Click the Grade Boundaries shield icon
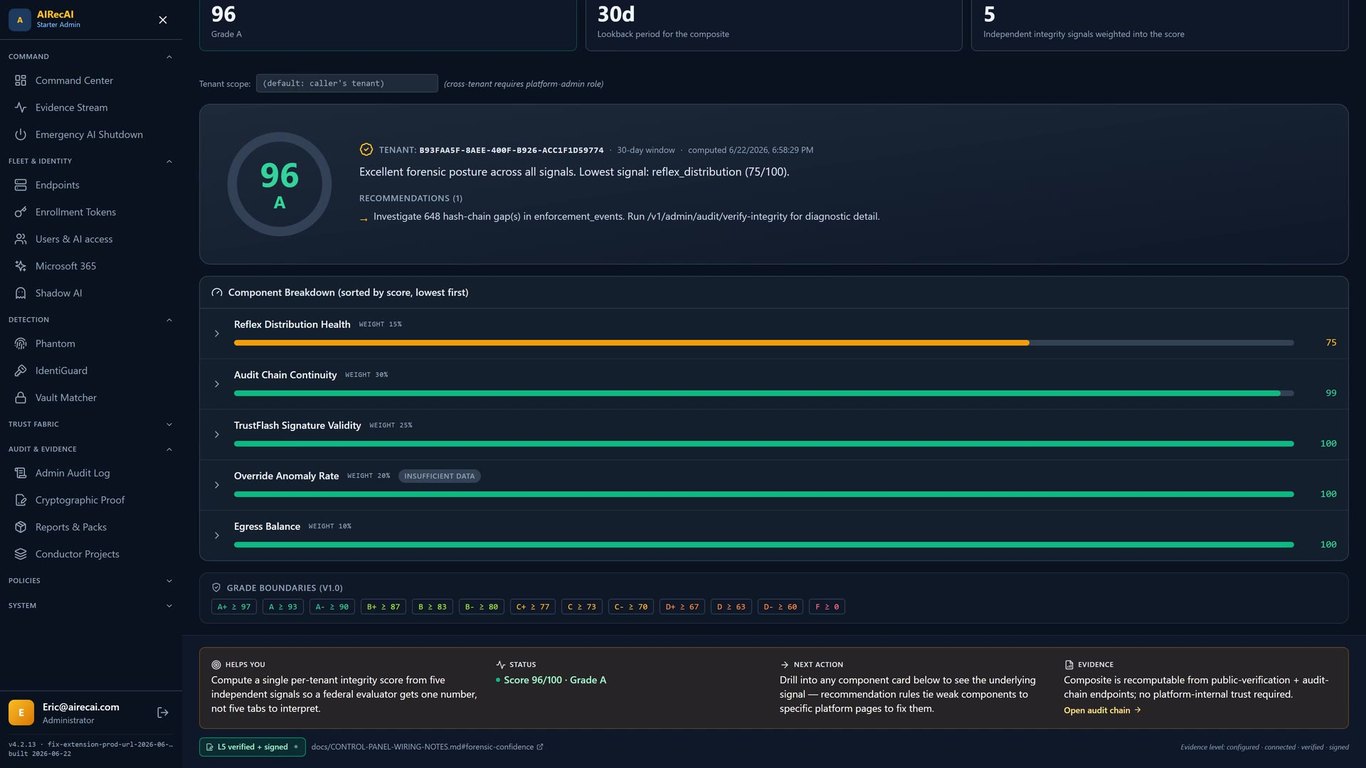 click(216, 588)
